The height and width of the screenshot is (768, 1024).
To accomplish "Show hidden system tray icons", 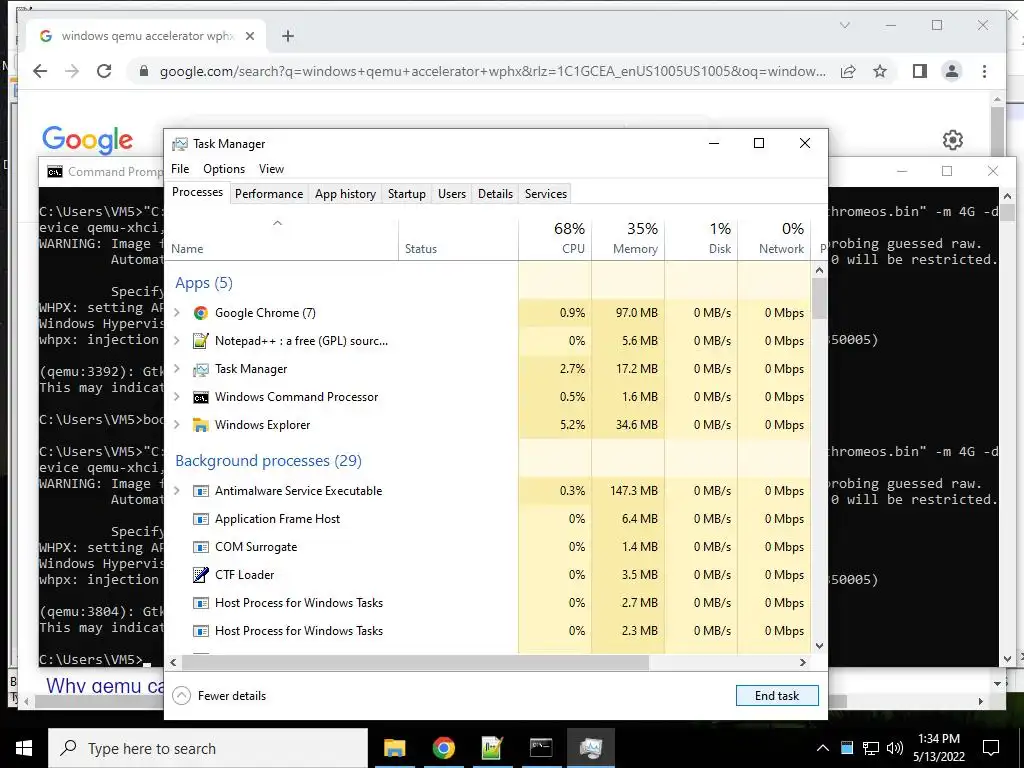I will (x=823, y=748).
